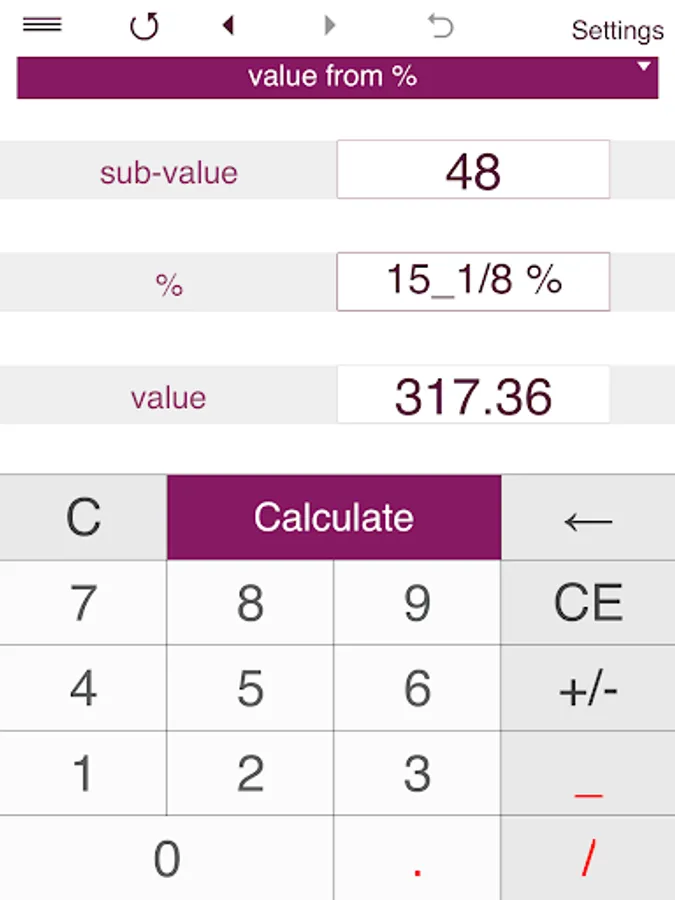Go to previous with left triangle

click(228, 26)
